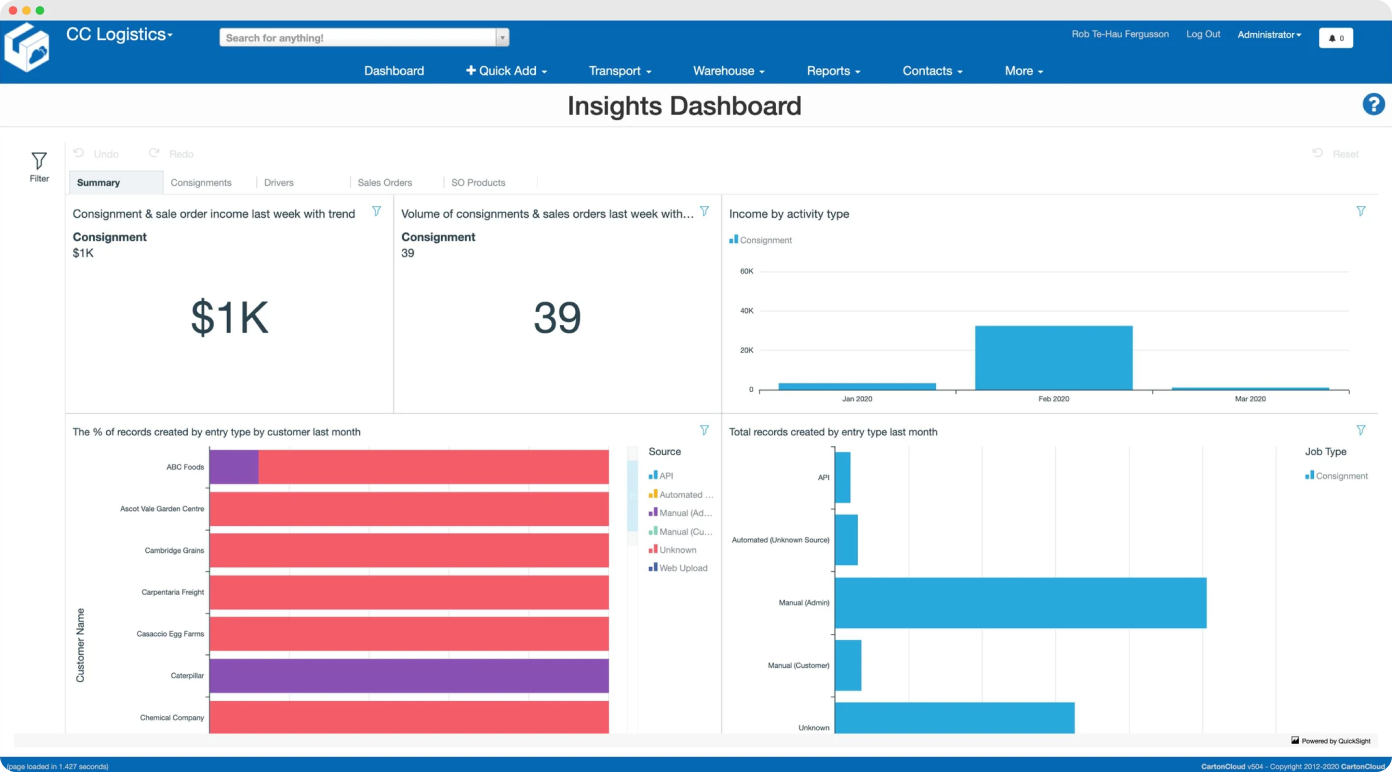Open the help question mark icon

[x=1373, y=104]
